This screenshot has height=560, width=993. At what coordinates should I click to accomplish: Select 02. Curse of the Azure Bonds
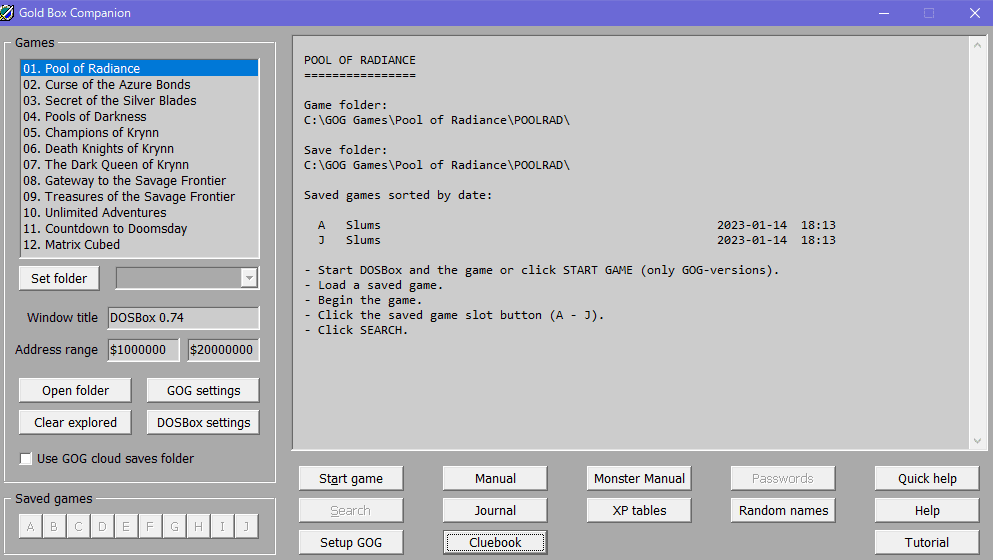140,84
